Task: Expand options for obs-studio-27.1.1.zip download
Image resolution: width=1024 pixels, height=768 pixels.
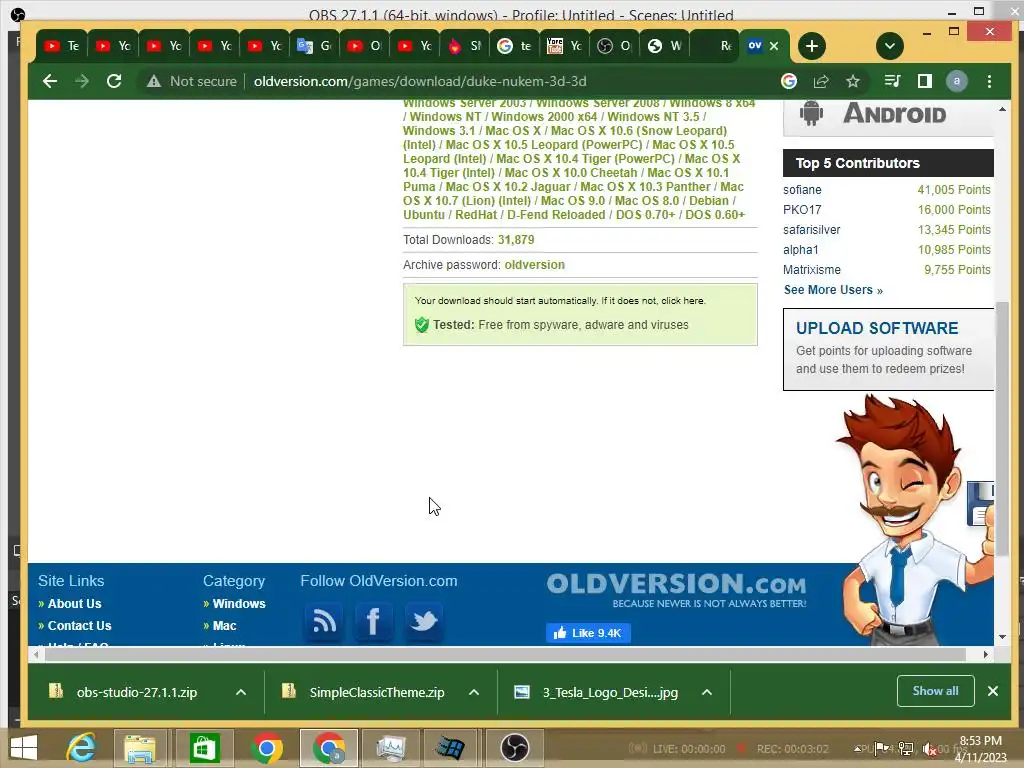Action: (x=241, y=692)
